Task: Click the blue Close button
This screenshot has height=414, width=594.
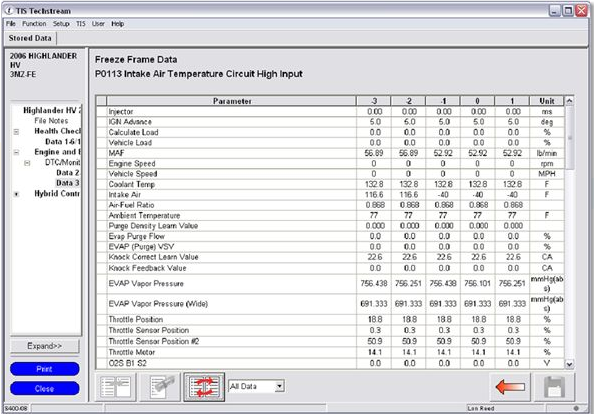Action: point(45,389)
